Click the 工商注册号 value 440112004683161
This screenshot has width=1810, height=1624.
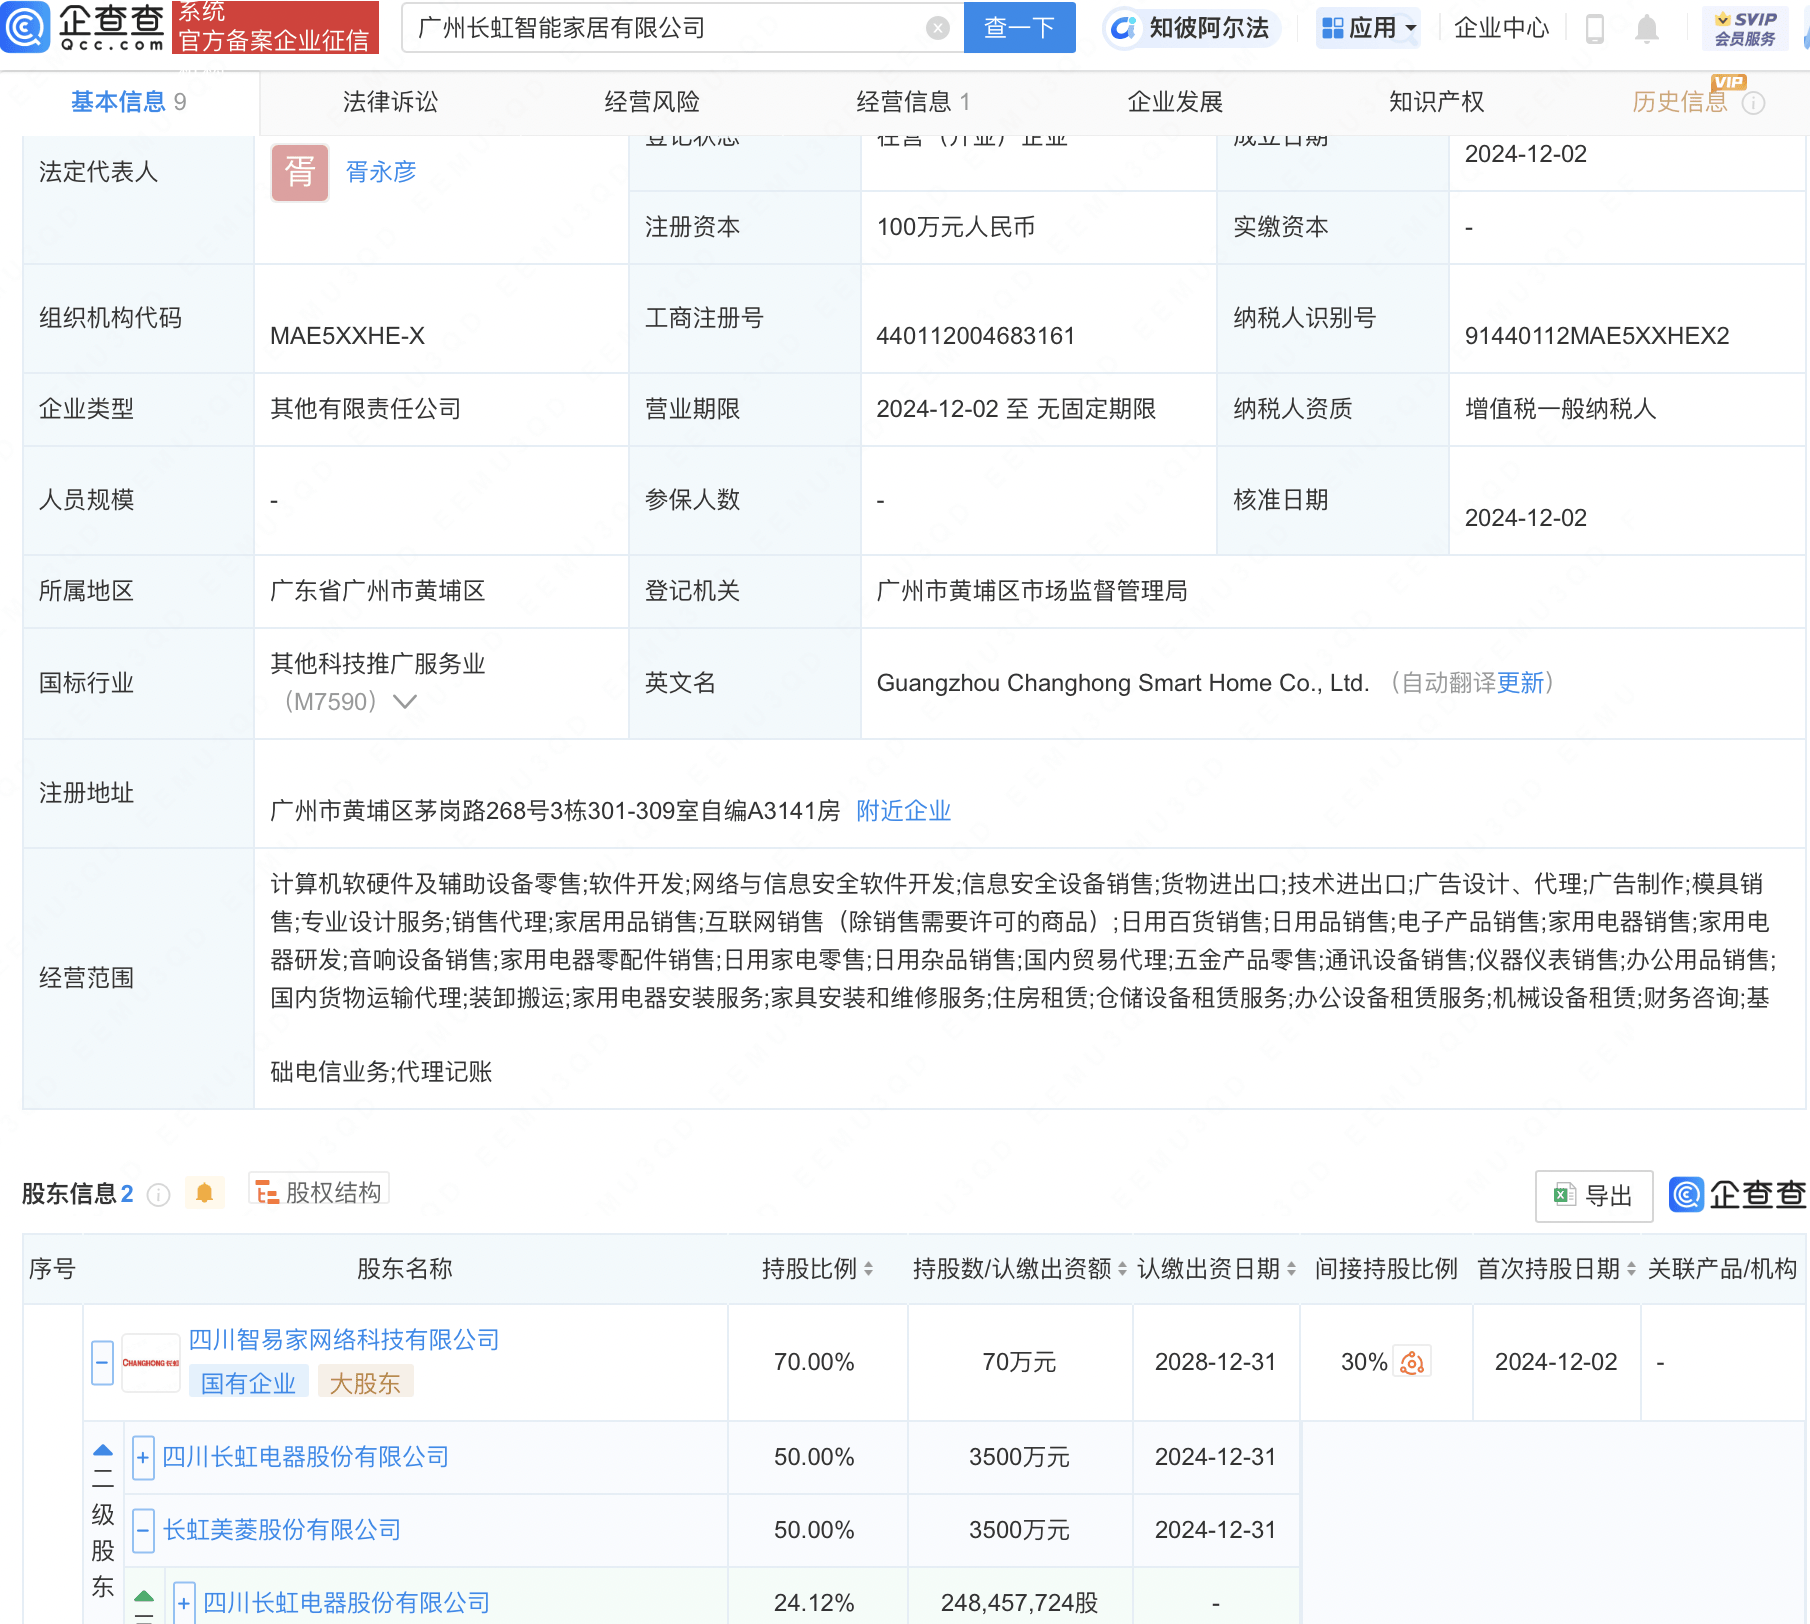point(975,336)
